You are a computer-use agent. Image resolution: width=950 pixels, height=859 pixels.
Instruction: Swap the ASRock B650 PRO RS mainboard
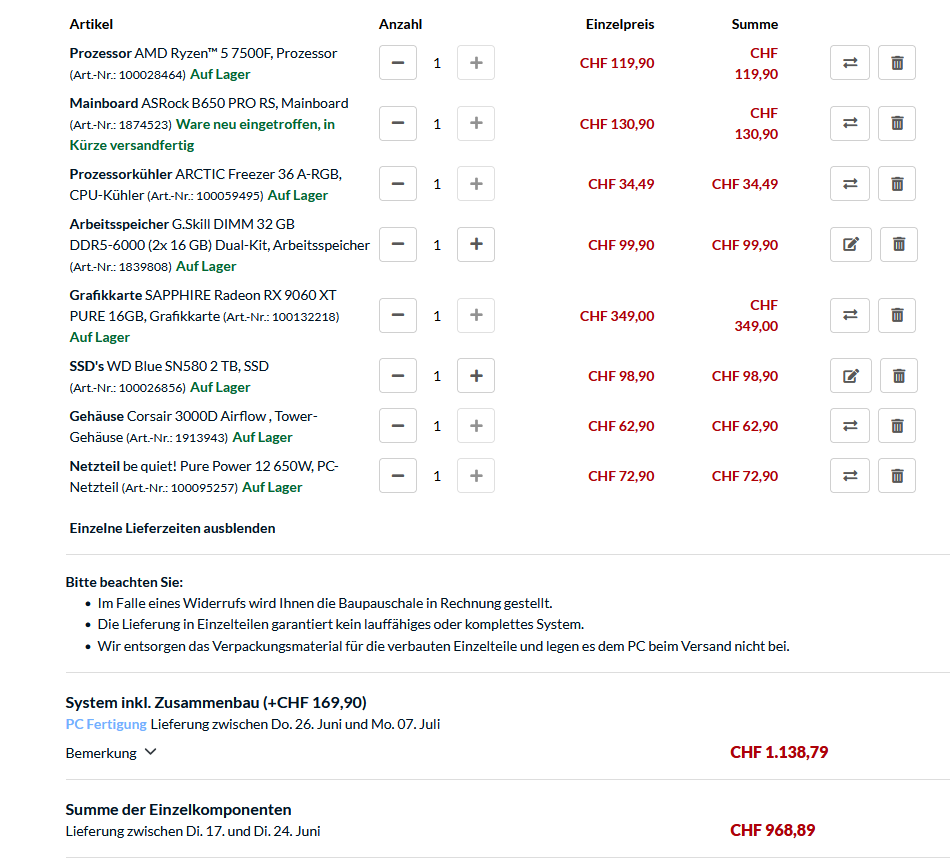tap(849, 124)
